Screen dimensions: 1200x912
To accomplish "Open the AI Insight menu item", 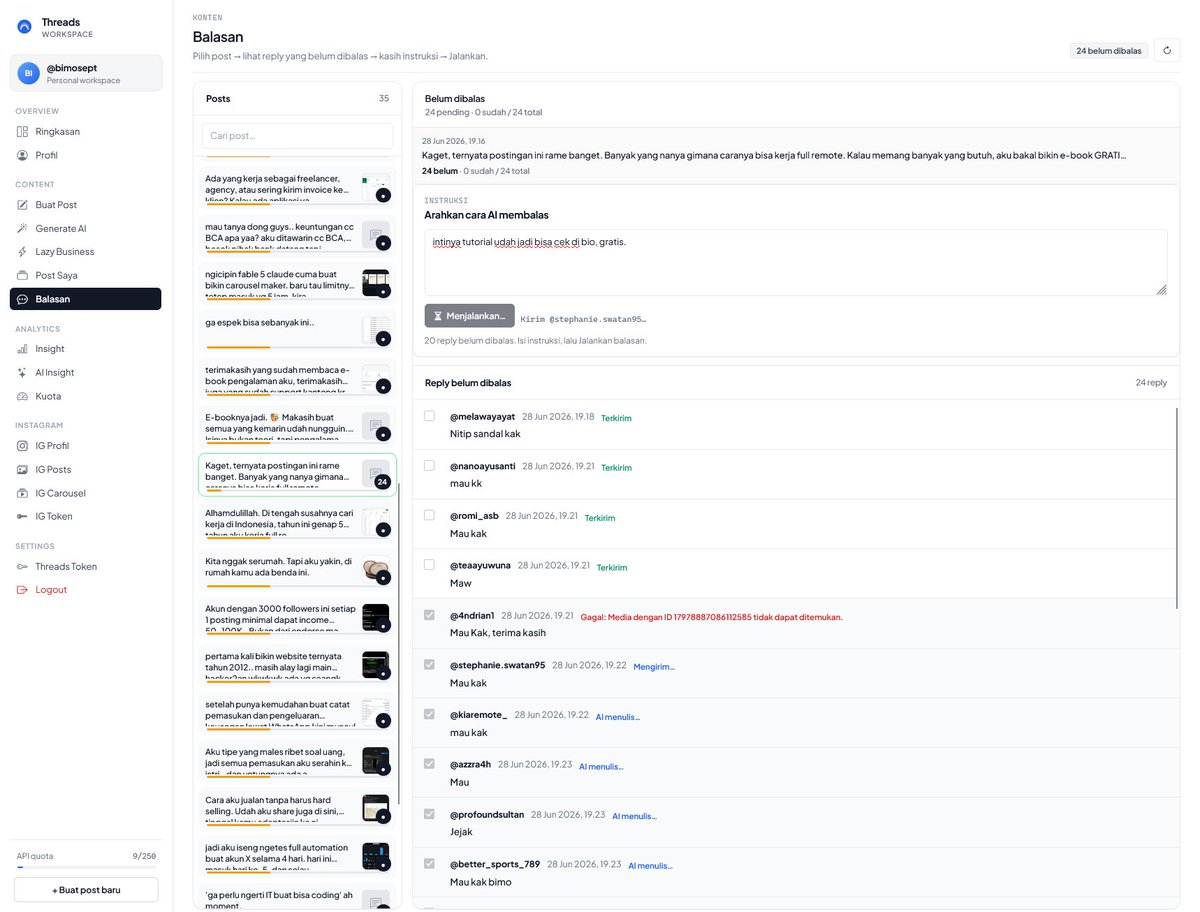I will pos(85,372).
